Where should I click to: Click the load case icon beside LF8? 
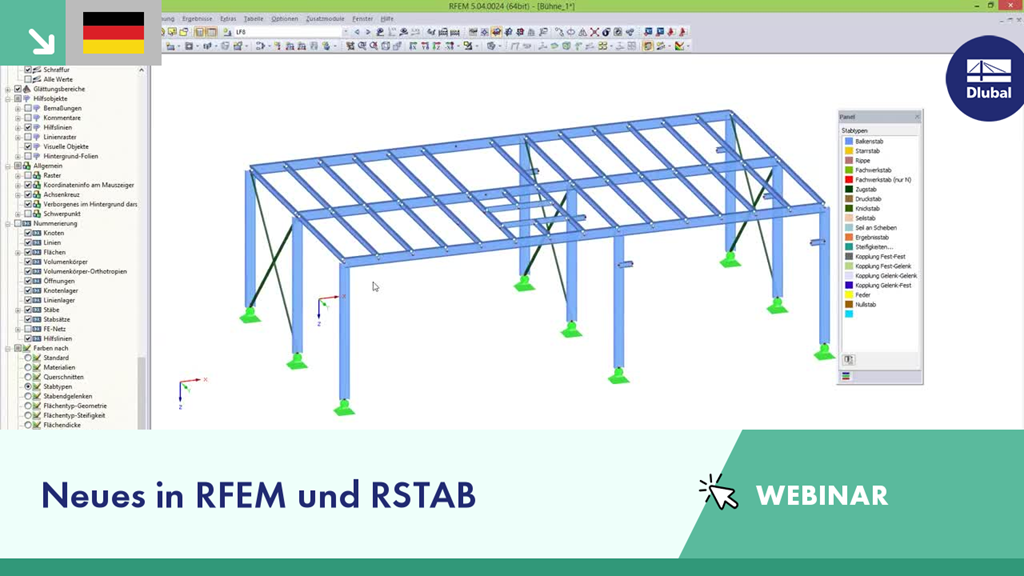tap(227, 32)
